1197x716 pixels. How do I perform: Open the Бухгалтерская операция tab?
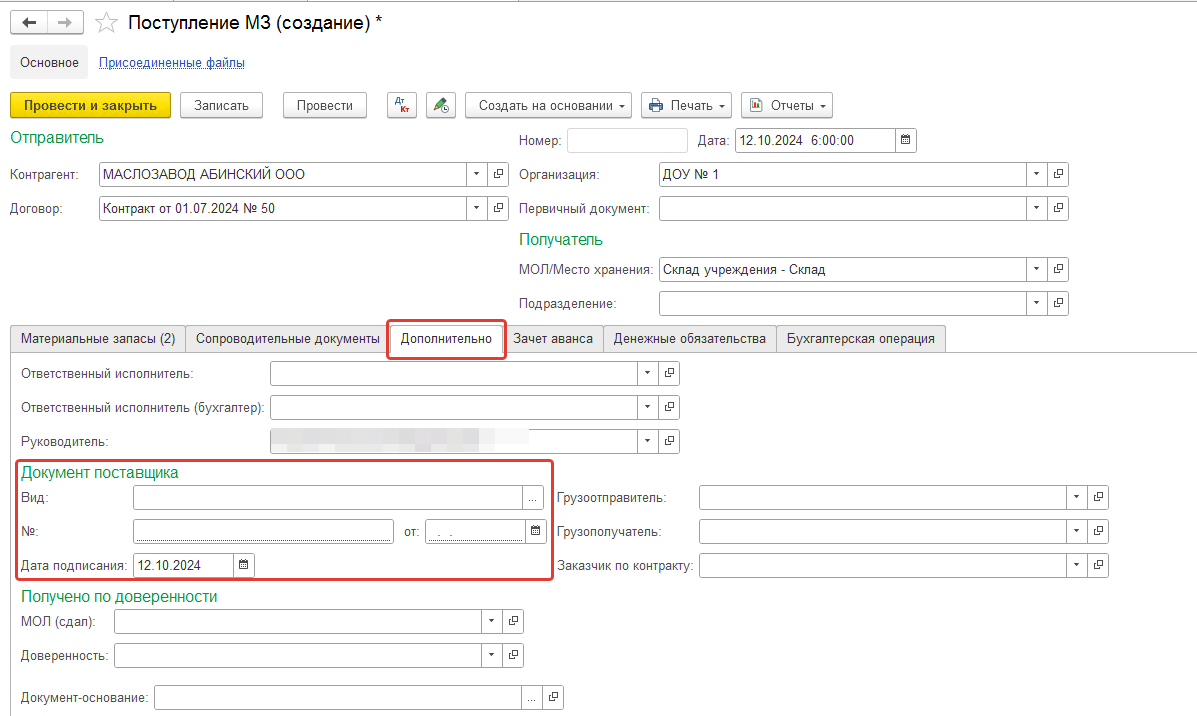(860, 338)
